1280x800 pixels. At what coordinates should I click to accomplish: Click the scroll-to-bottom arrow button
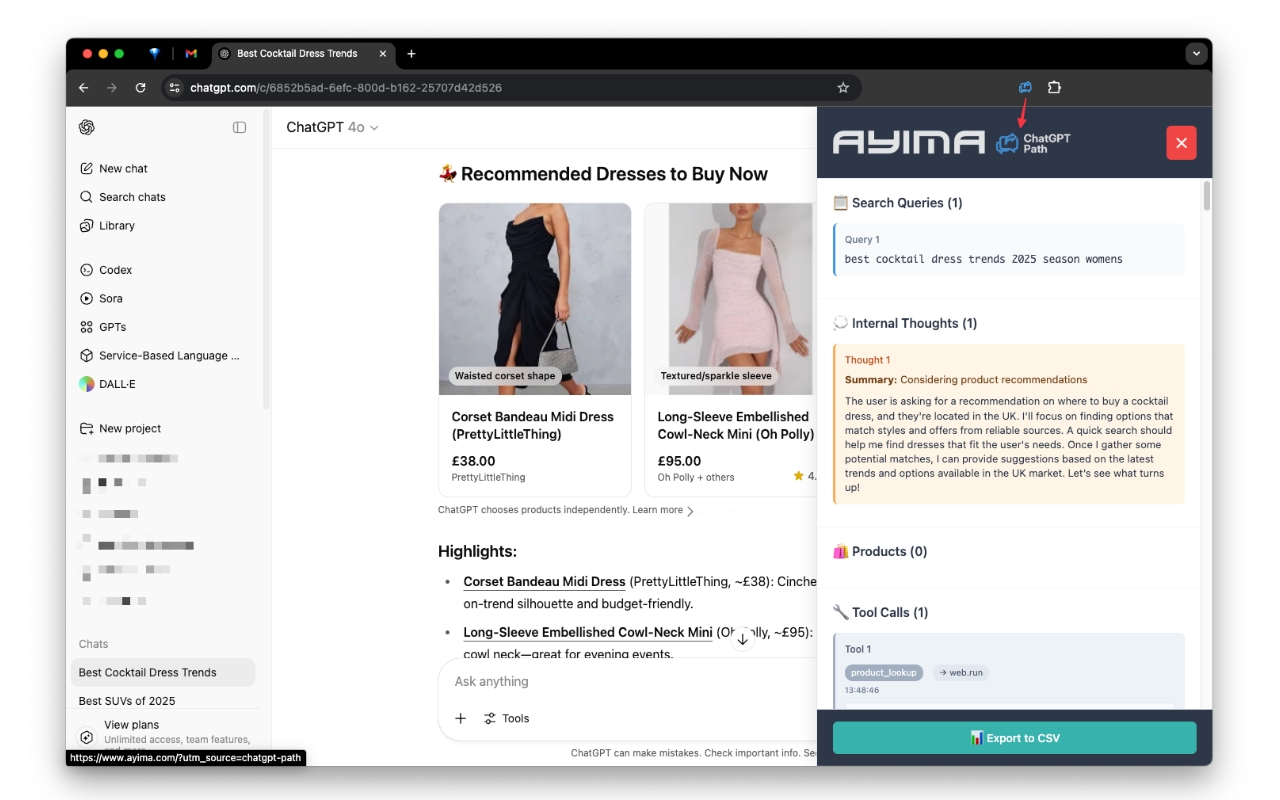coord(742,638)
